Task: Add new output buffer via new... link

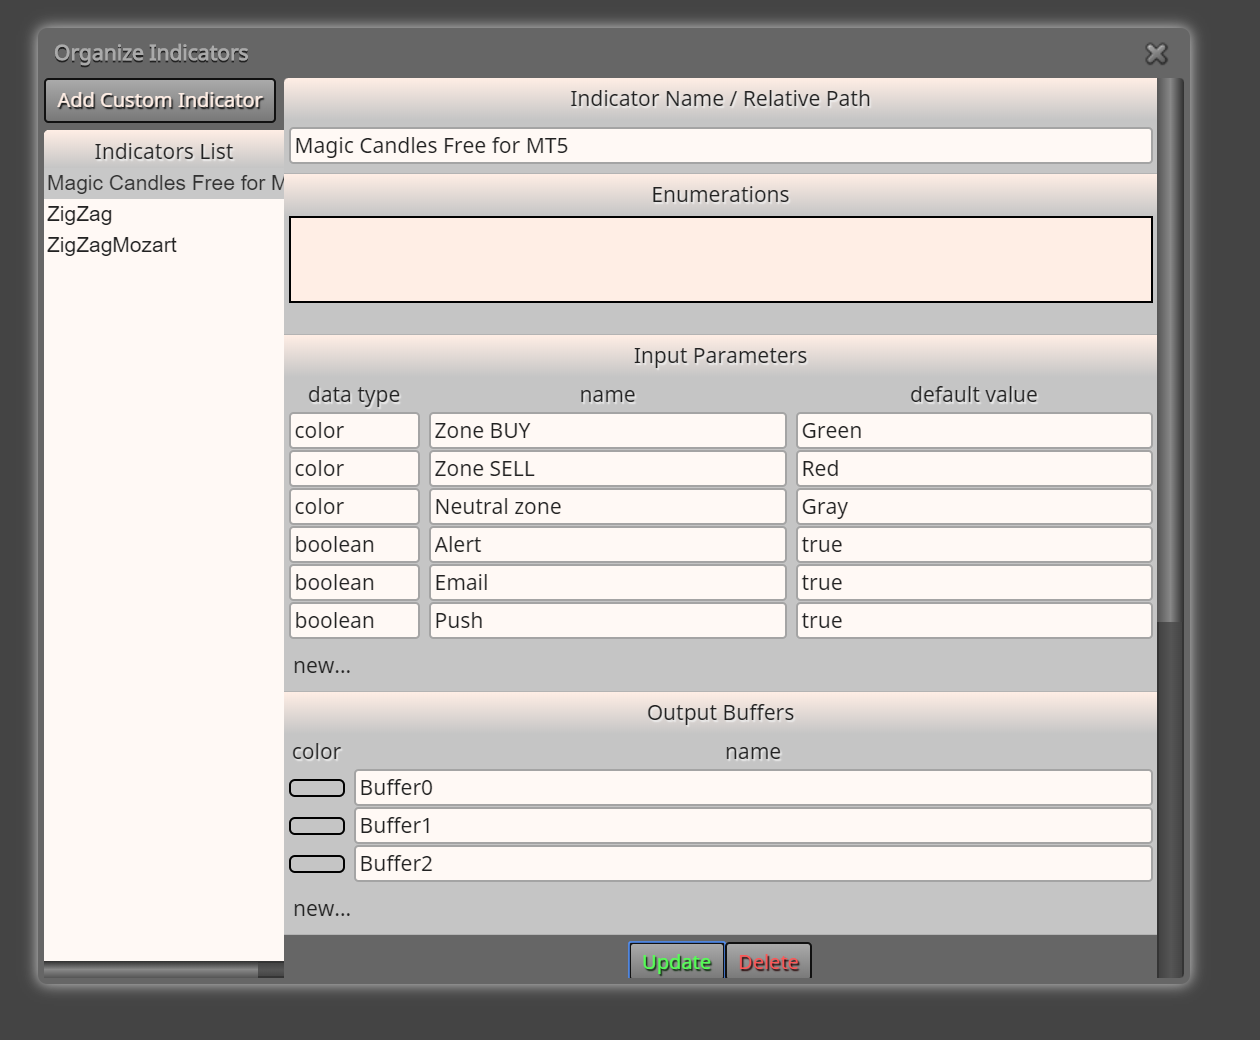Action: 322,909
